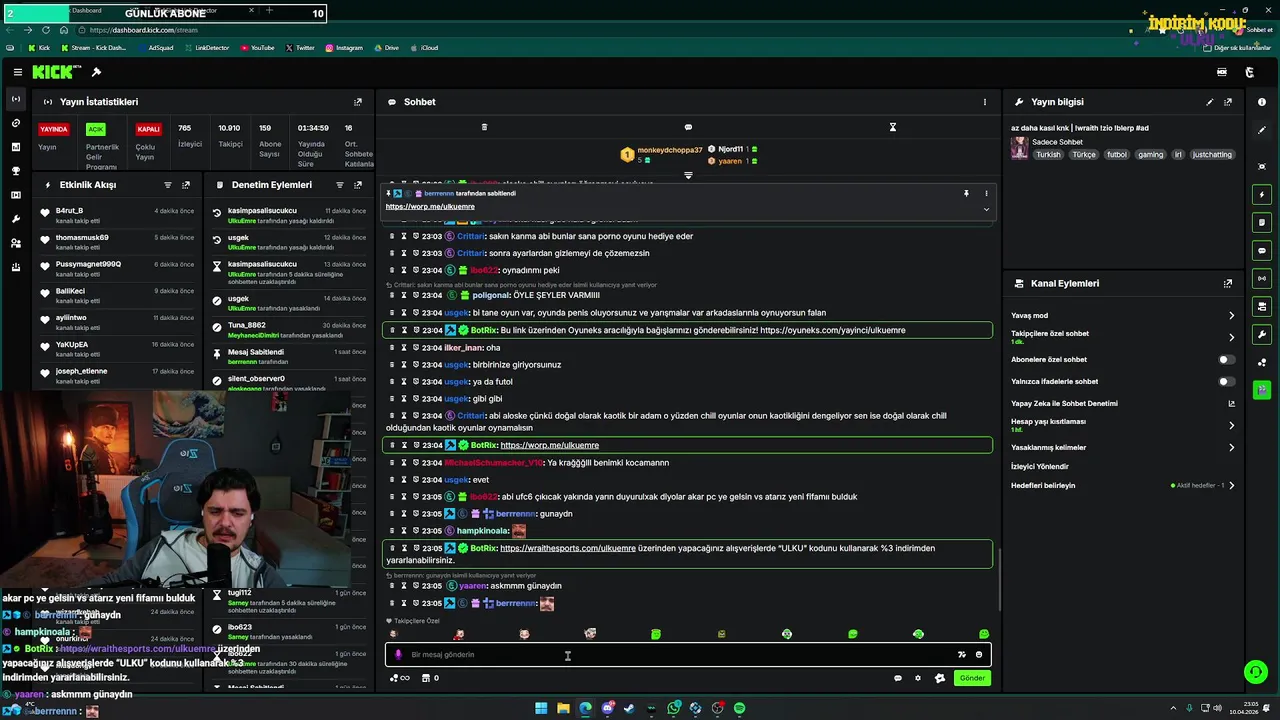Open the pinned worp.me/ulkuemre link
Screen dimensions: 1280x720
430,206
